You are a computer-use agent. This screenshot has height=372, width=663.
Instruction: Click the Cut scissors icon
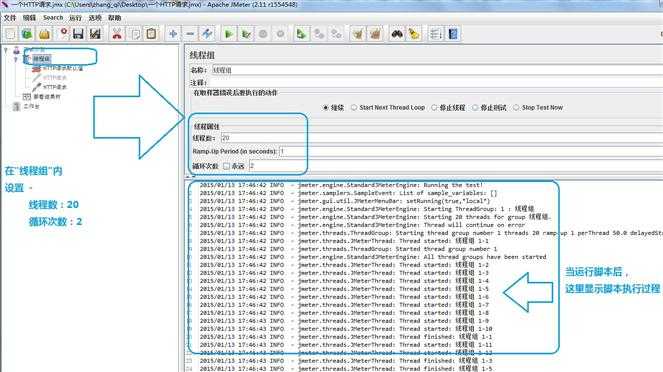point(117,34)
